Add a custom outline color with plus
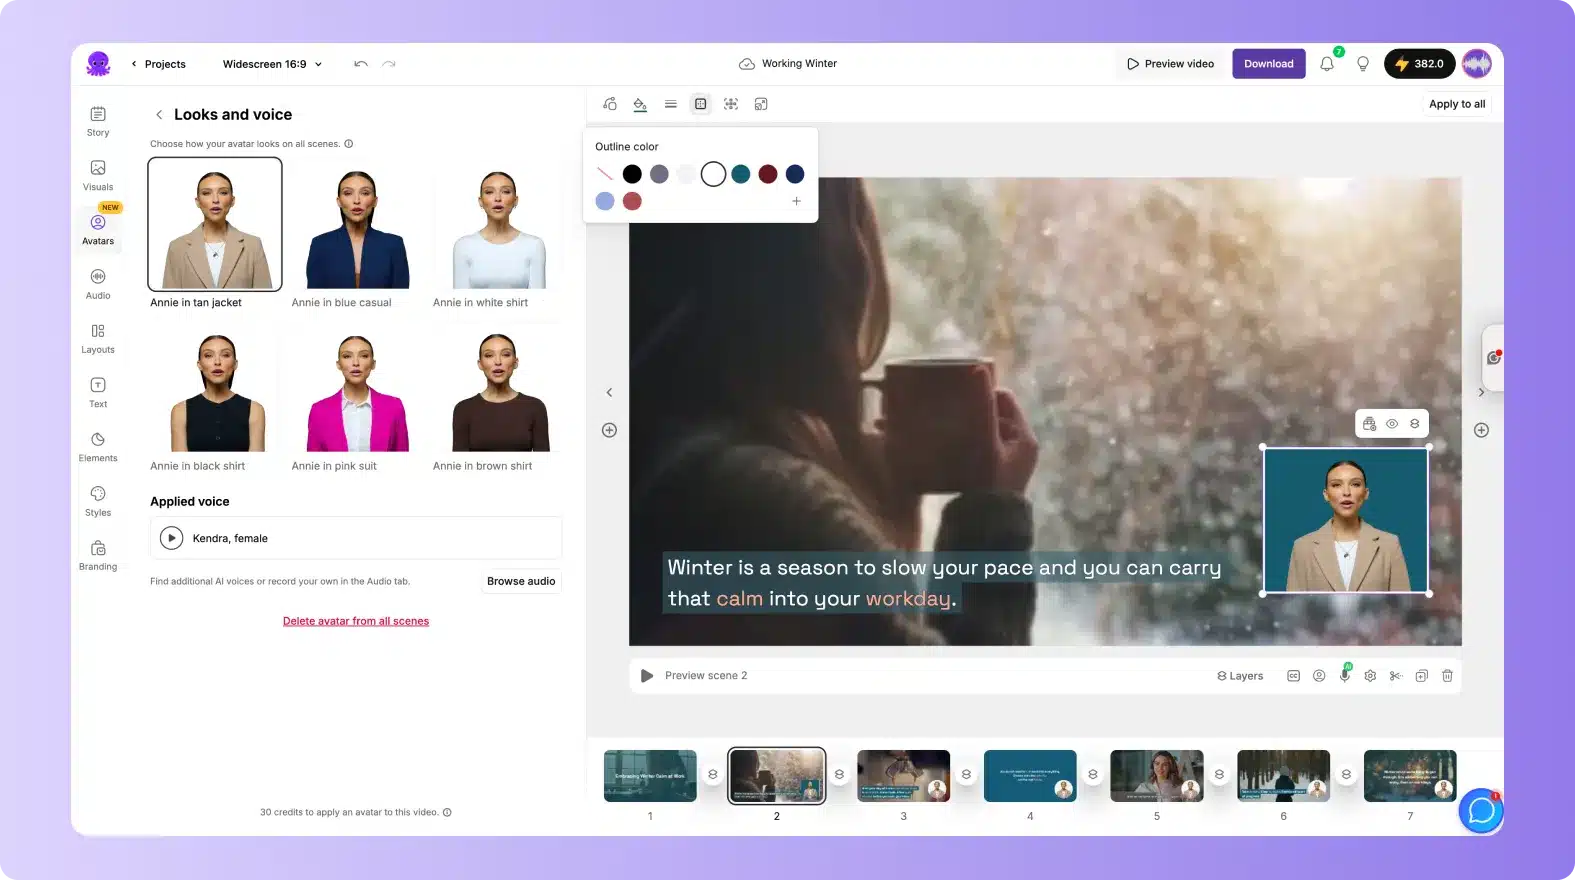This screenshot has height=880, width=1575. [x=796, y=201]
